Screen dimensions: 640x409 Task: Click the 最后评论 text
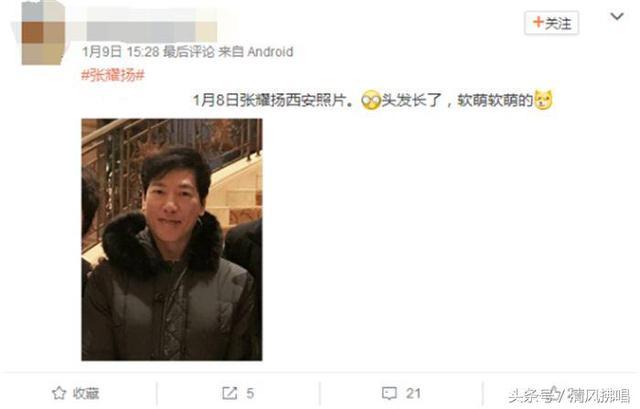pyautogui.click(x=189, y=52)
